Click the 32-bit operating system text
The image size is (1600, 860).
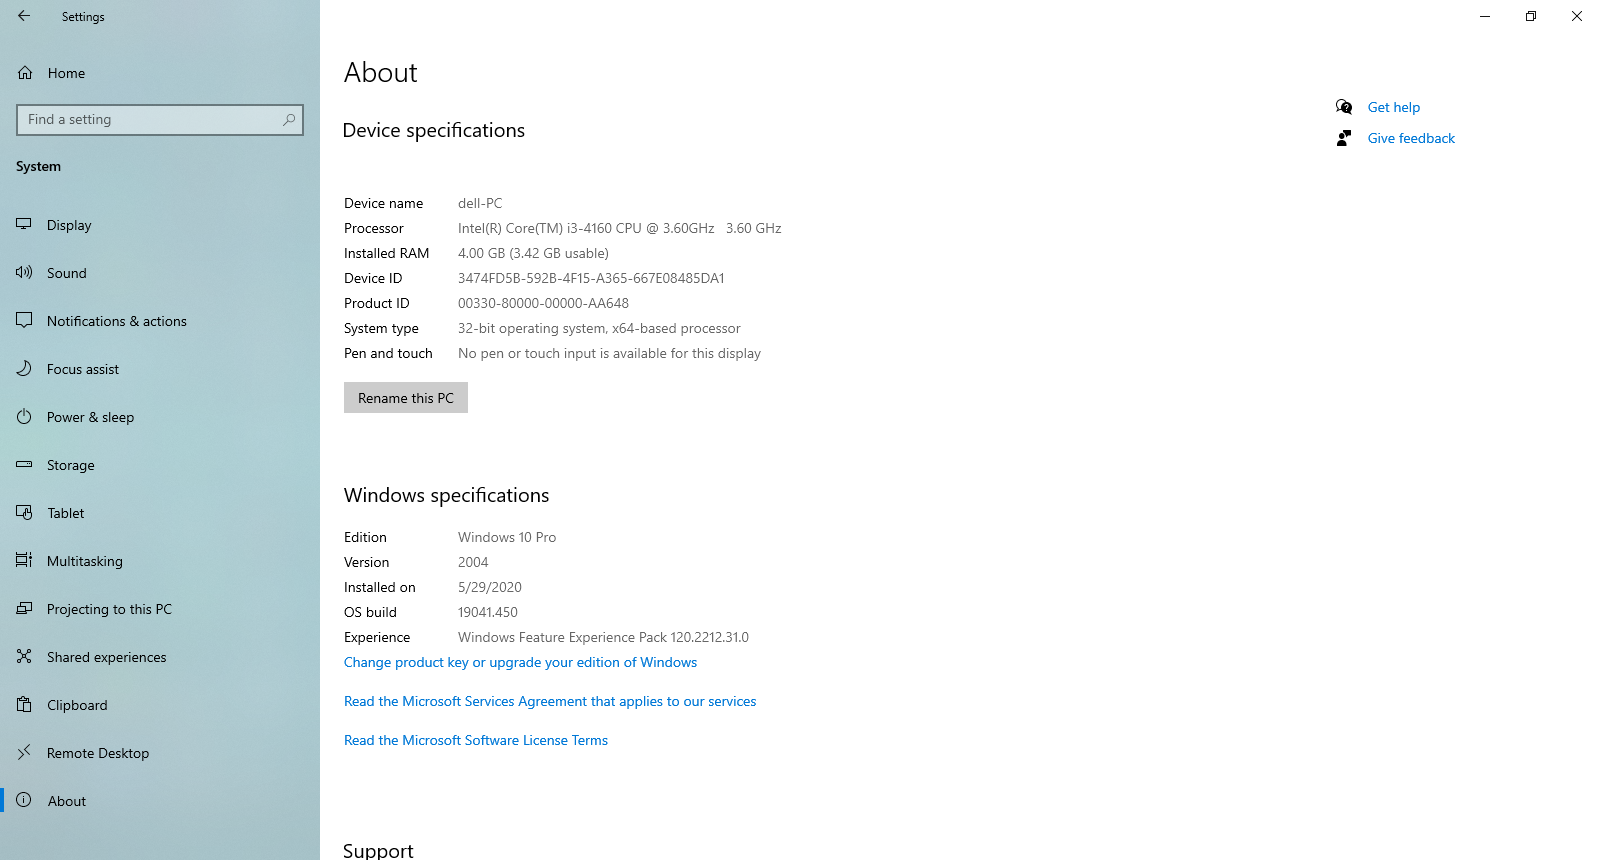(x=599, y=328)
